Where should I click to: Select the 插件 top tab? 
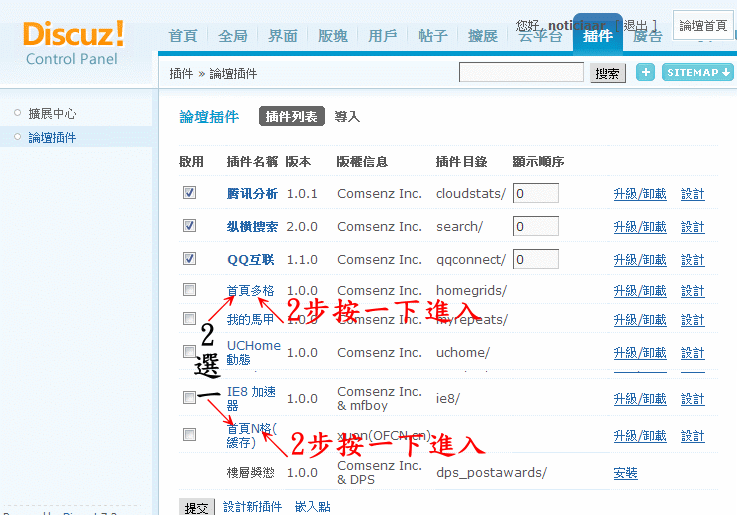tap(598, 35)
